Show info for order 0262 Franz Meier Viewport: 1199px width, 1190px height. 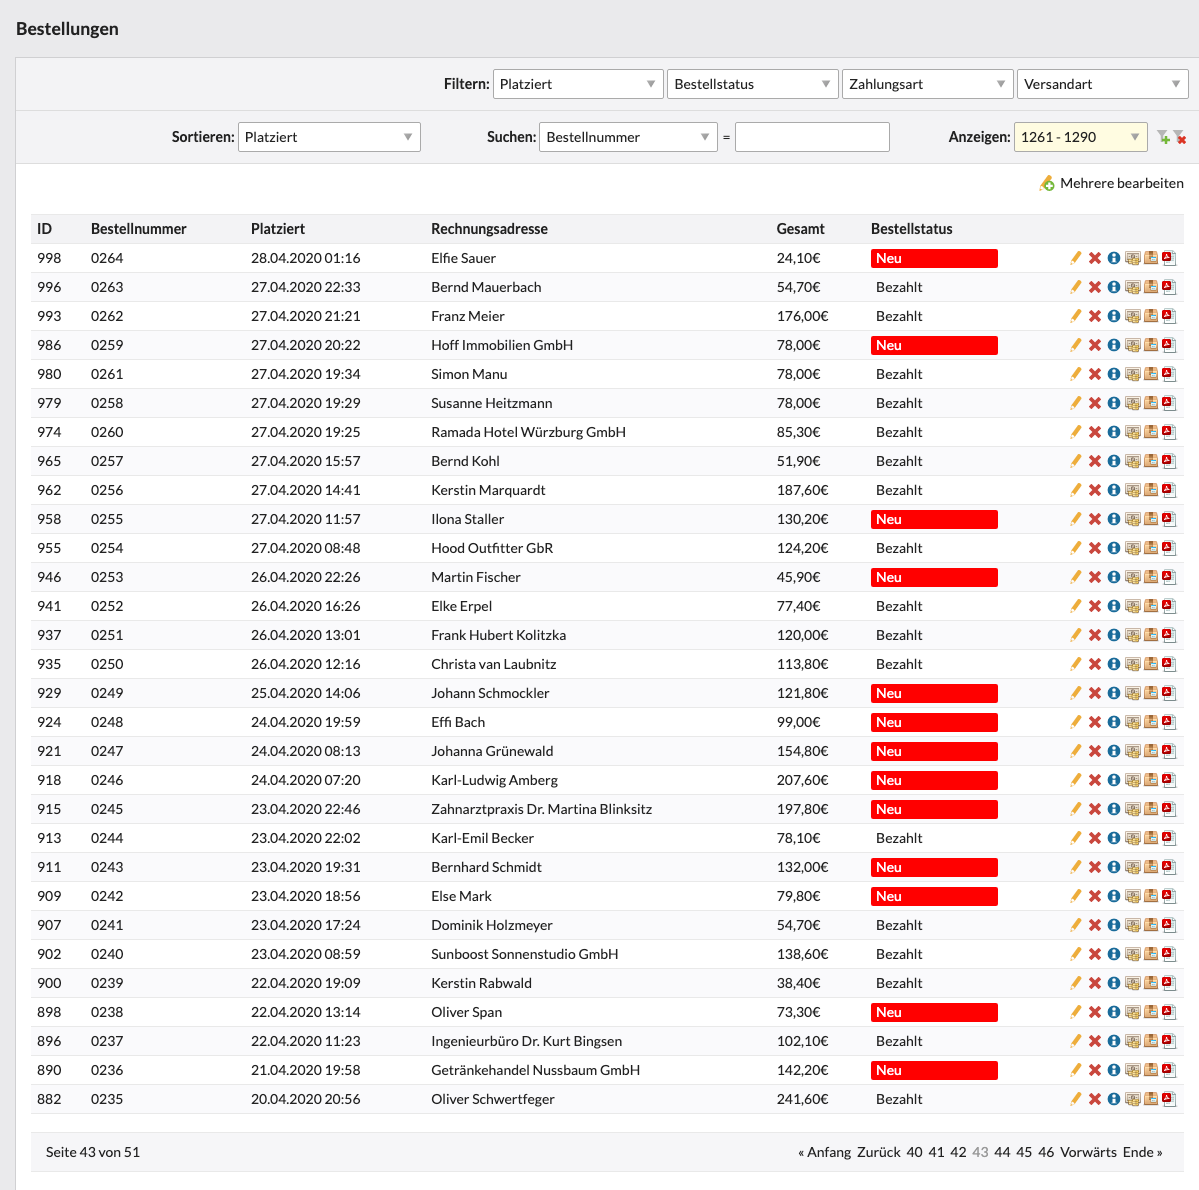click(x=1113, y=316)
